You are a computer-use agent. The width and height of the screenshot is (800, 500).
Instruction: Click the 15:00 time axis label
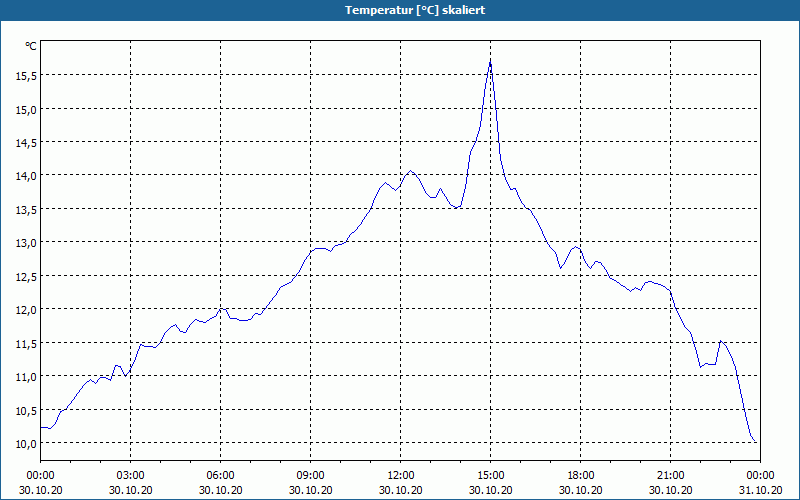pos(490,476)
